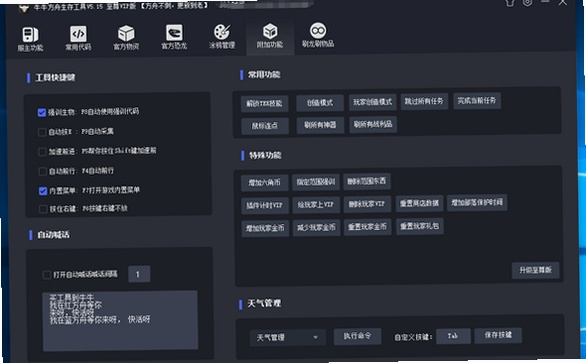Click the 重置玩家礼包 button

pyautogui.click(x=420, y=226)
